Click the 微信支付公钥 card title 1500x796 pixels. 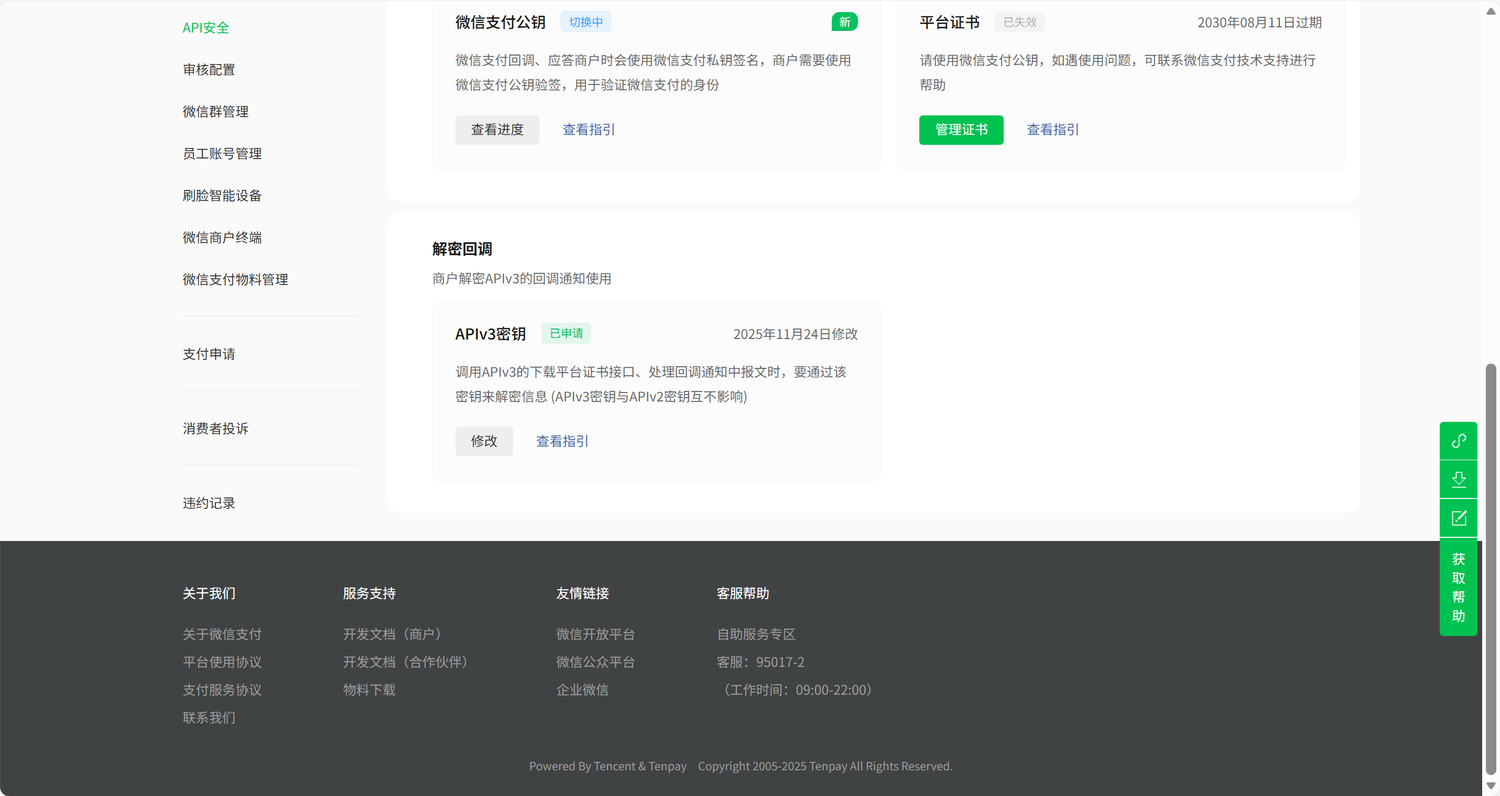tap(500, 22)
